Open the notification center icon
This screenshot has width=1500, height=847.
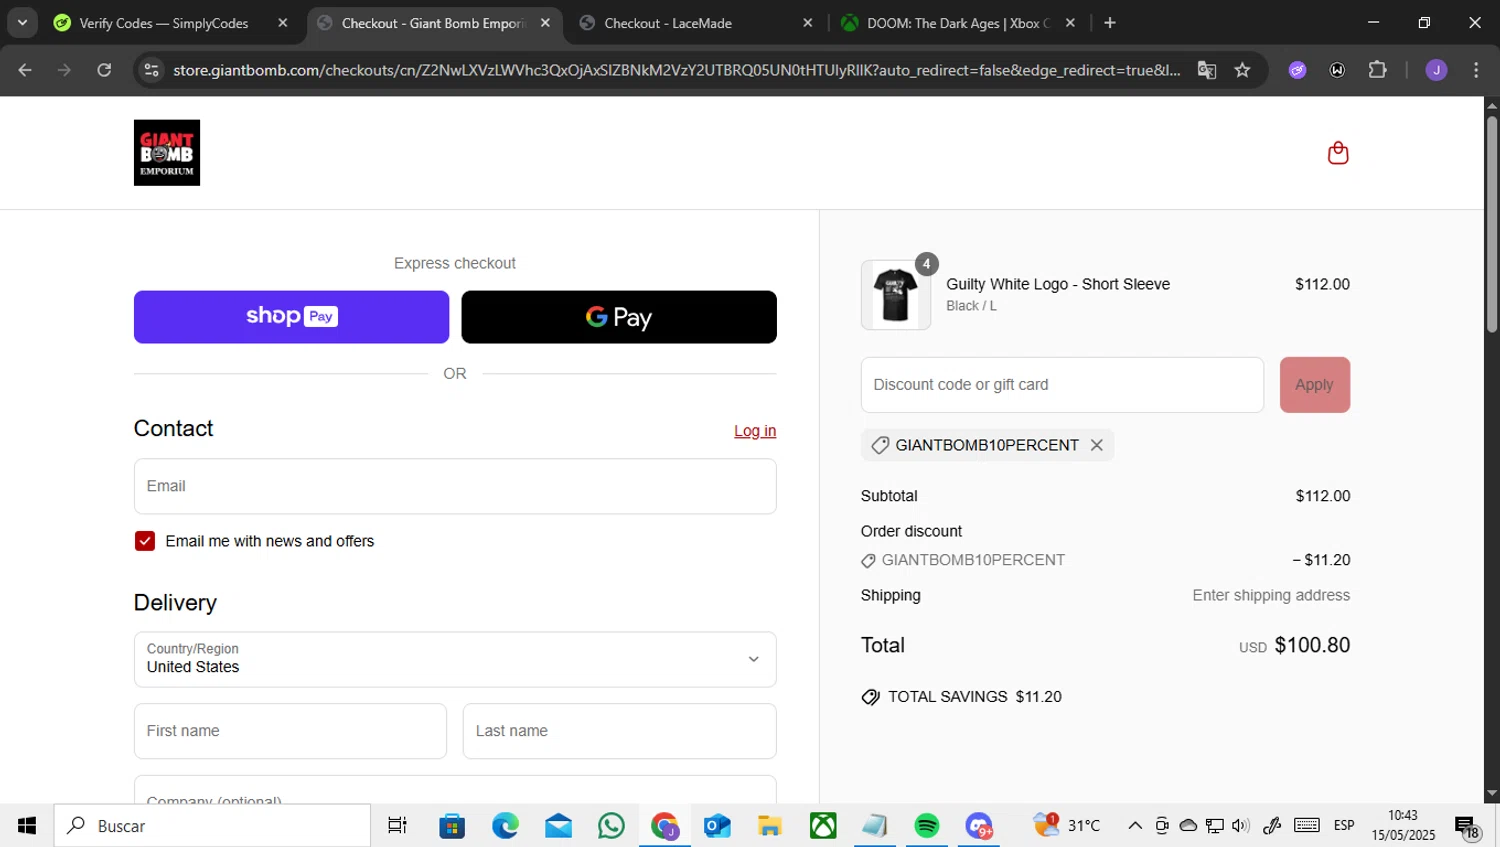point(1467,827)
